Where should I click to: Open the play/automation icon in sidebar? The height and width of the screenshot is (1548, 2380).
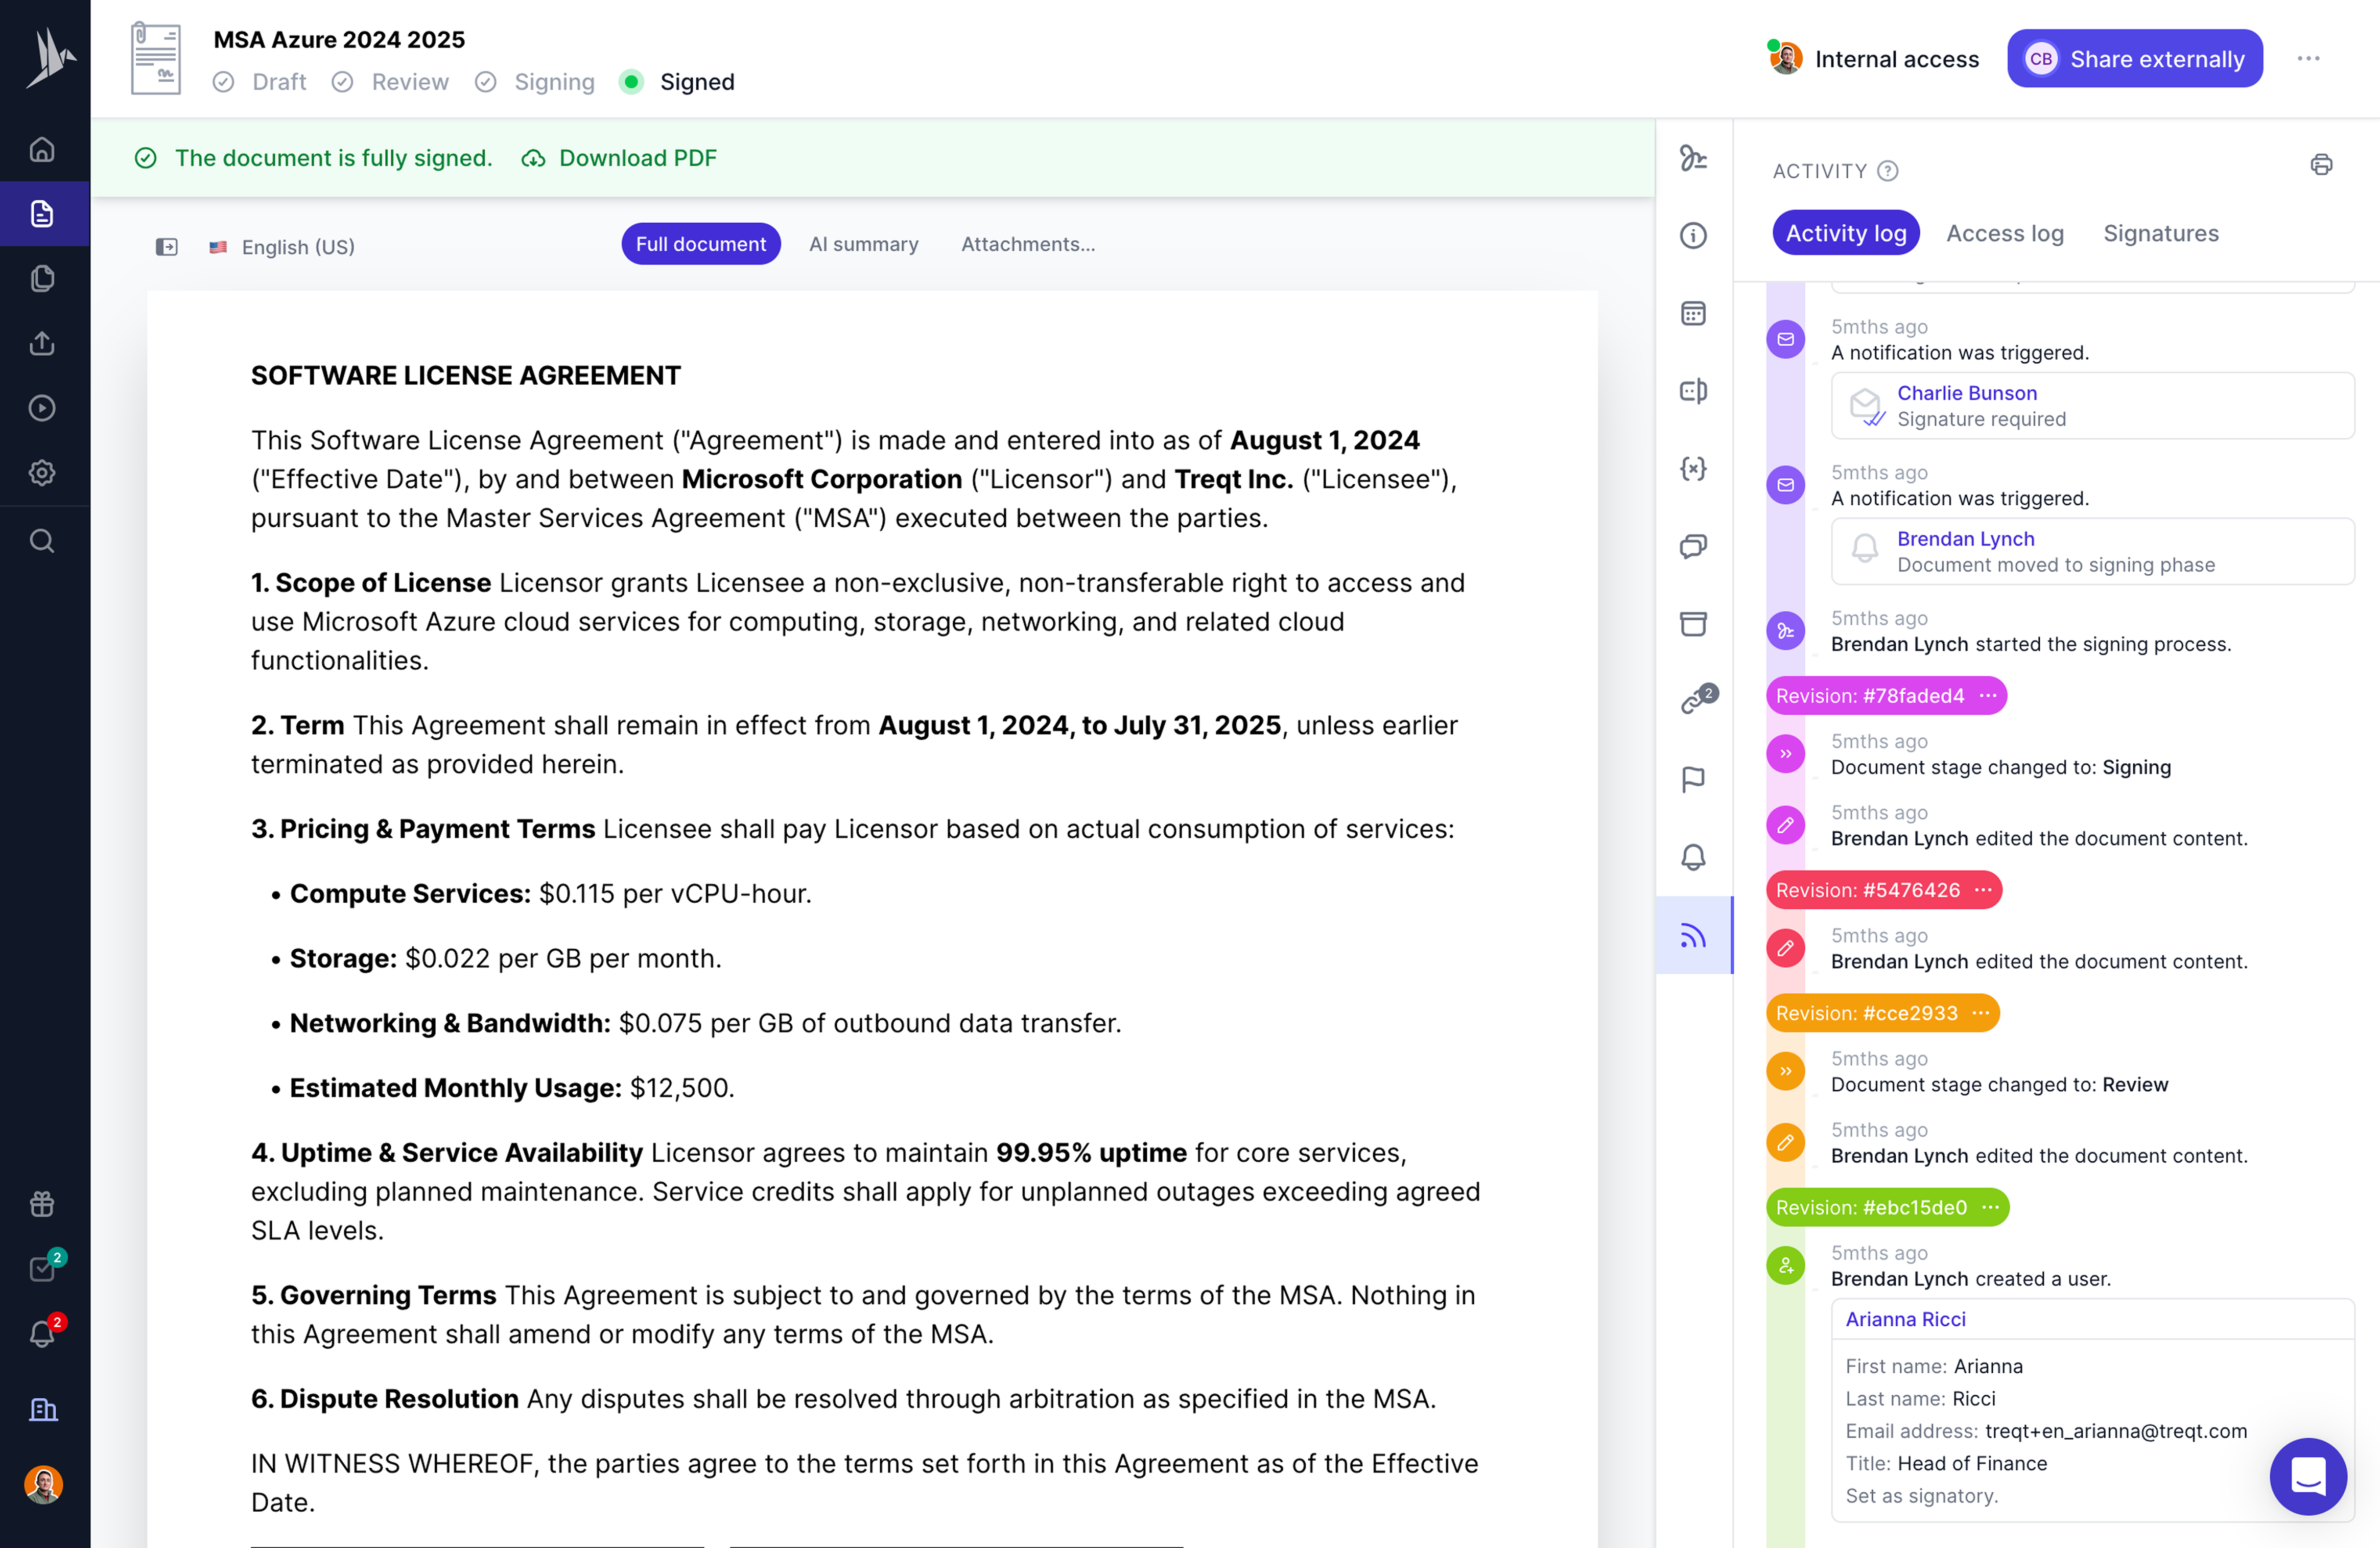[42, 408]
